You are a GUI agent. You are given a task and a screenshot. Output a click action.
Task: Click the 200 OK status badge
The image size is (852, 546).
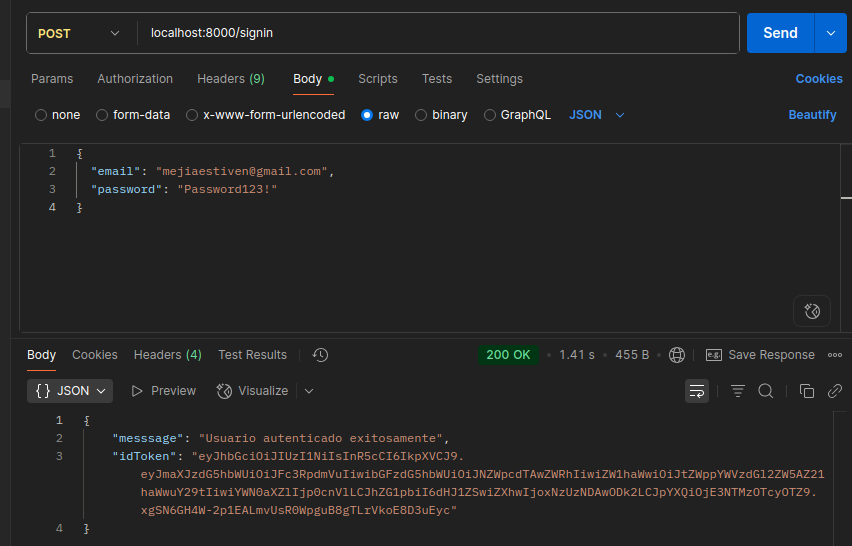[508, 355]
